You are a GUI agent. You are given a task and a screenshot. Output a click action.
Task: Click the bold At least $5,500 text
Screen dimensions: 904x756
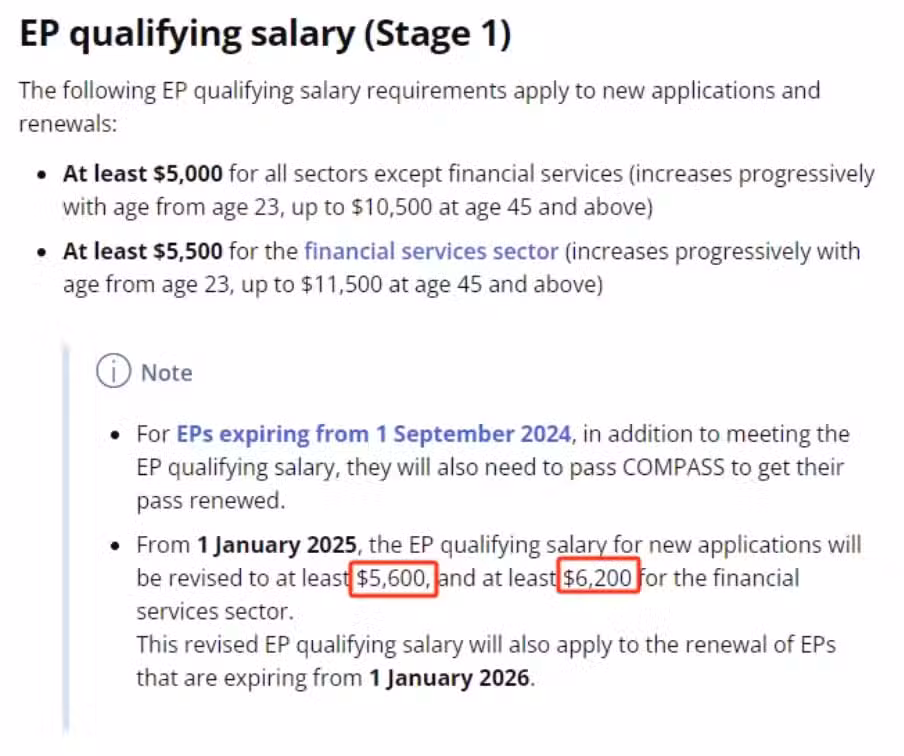[x=142, y=251]
